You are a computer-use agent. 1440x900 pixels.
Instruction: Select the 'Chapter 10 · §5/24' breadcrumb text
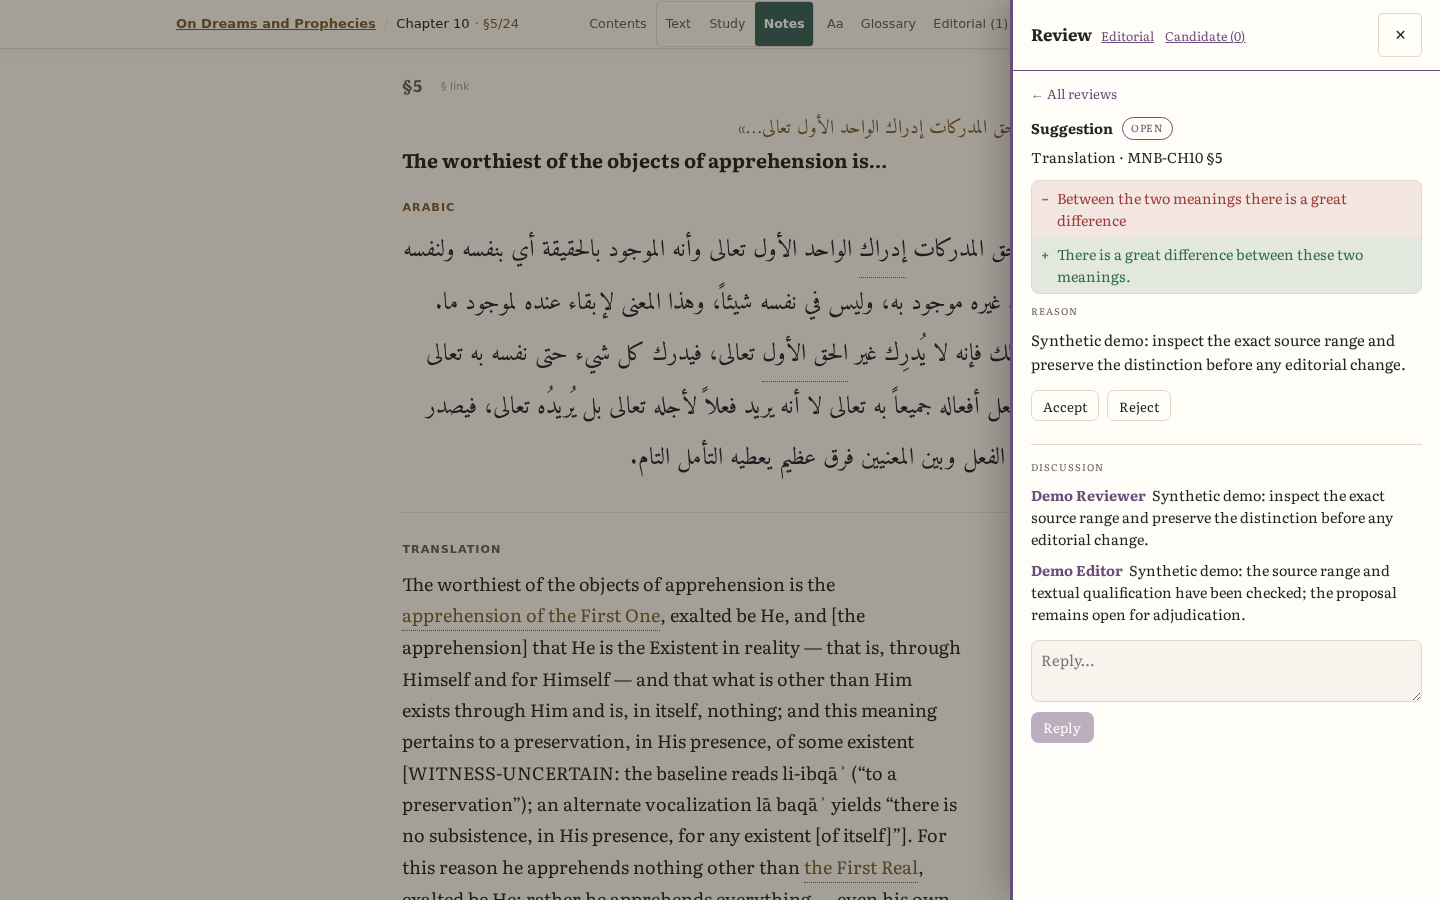point(457,23)
